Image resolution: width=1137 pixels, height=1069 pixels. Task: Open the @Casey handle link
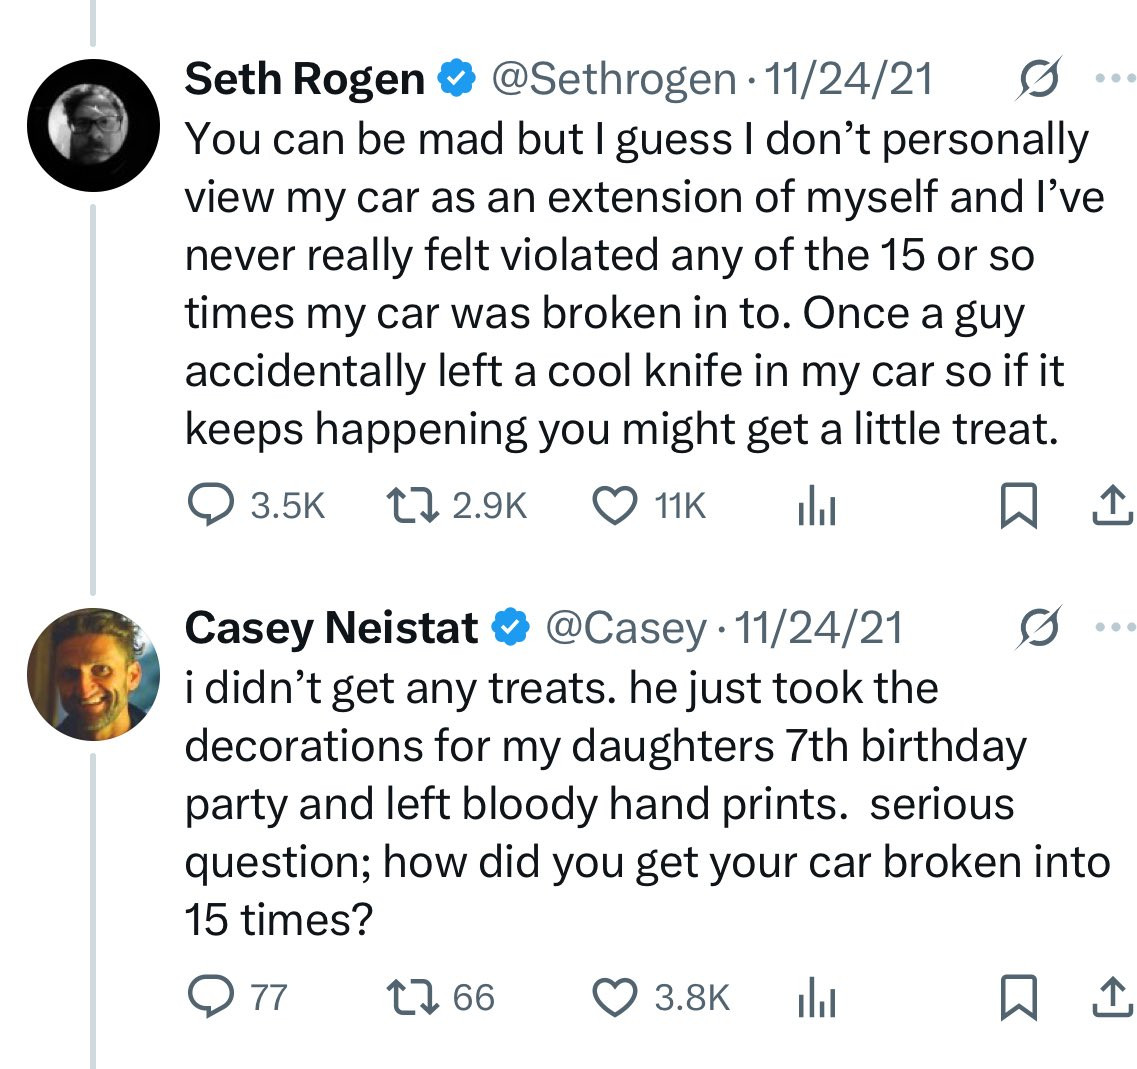(627, 629)
